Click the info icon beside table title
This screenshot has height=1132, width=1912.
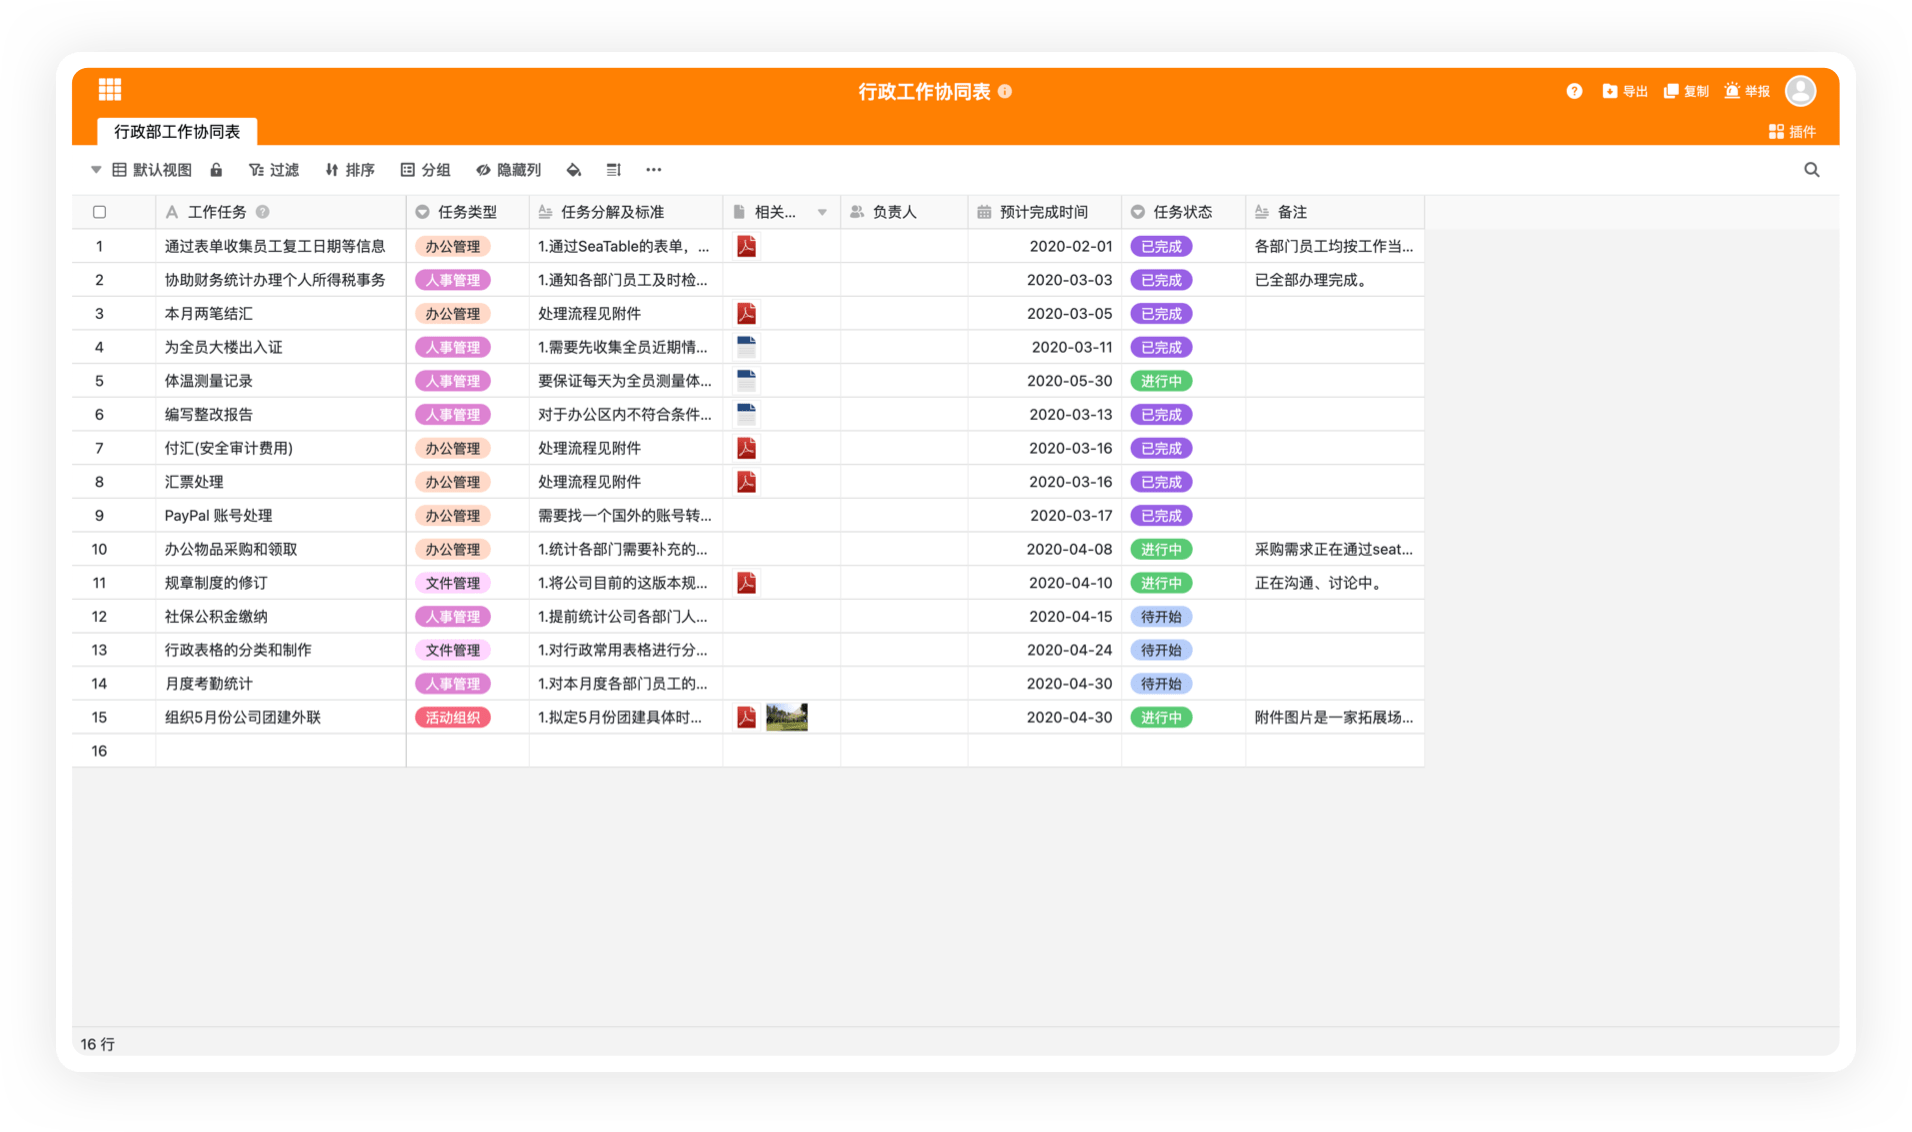point(1005,92)
